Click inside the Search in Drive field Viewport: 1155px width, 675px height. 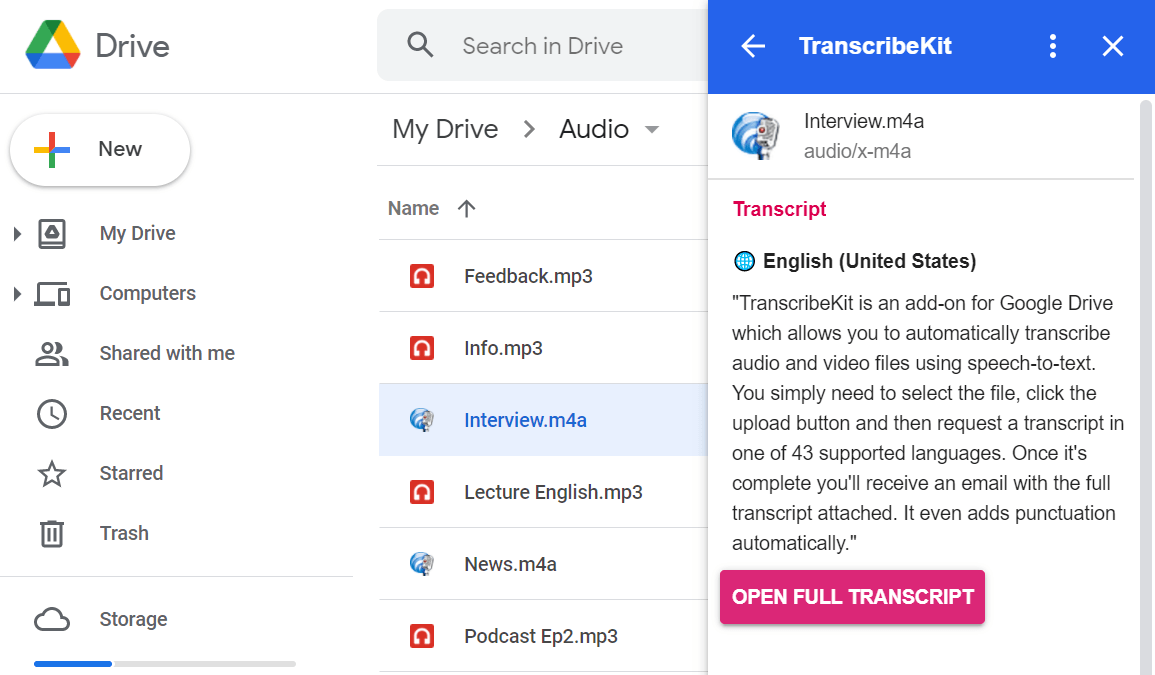coord(541,46)
